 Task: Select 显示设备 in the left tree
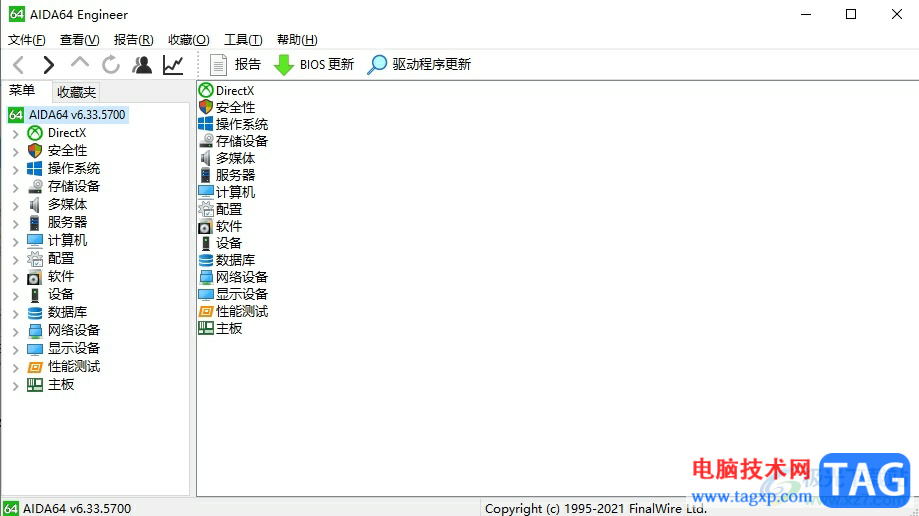[x=74, y=348]
